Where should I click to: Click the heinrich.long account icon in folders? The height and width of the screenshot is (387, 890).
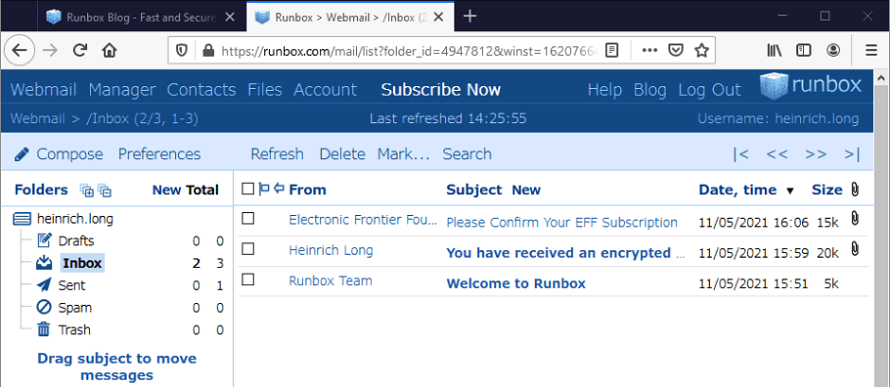click(21, 218)
